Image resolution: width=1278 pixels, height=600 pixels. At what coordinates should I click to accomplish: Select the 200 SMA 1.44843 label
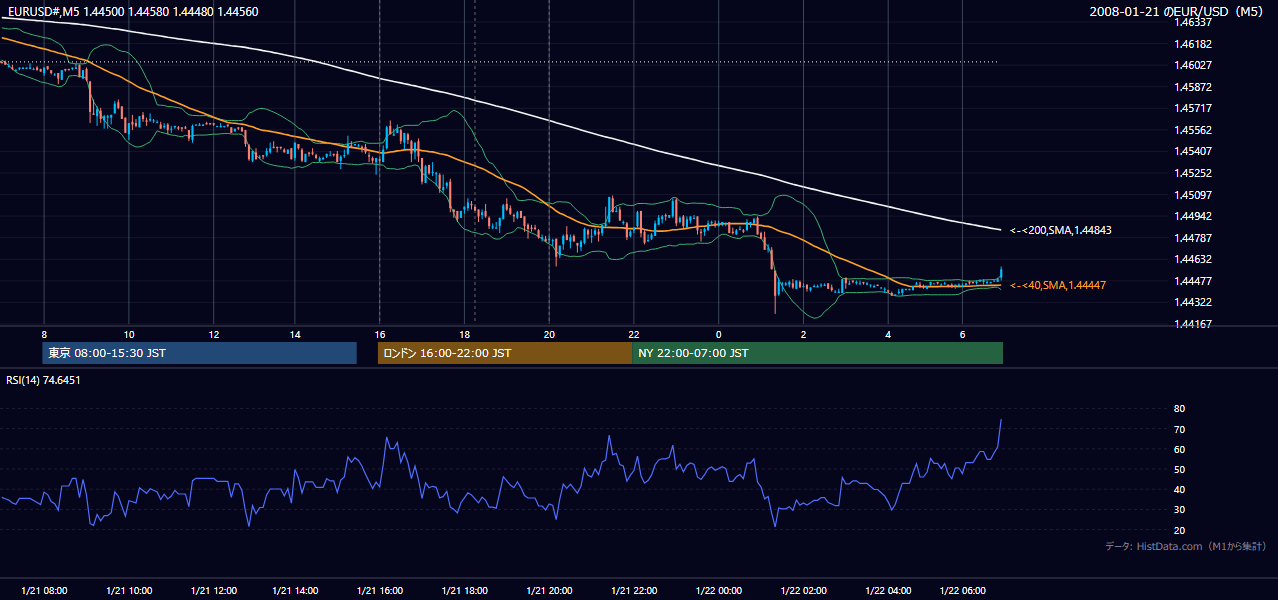[x=1061, y=230]
